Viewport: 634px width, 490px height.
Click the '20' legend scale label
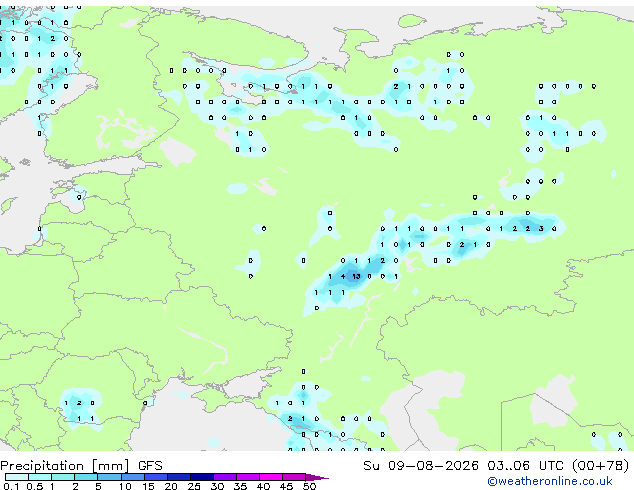click(171, 486)
